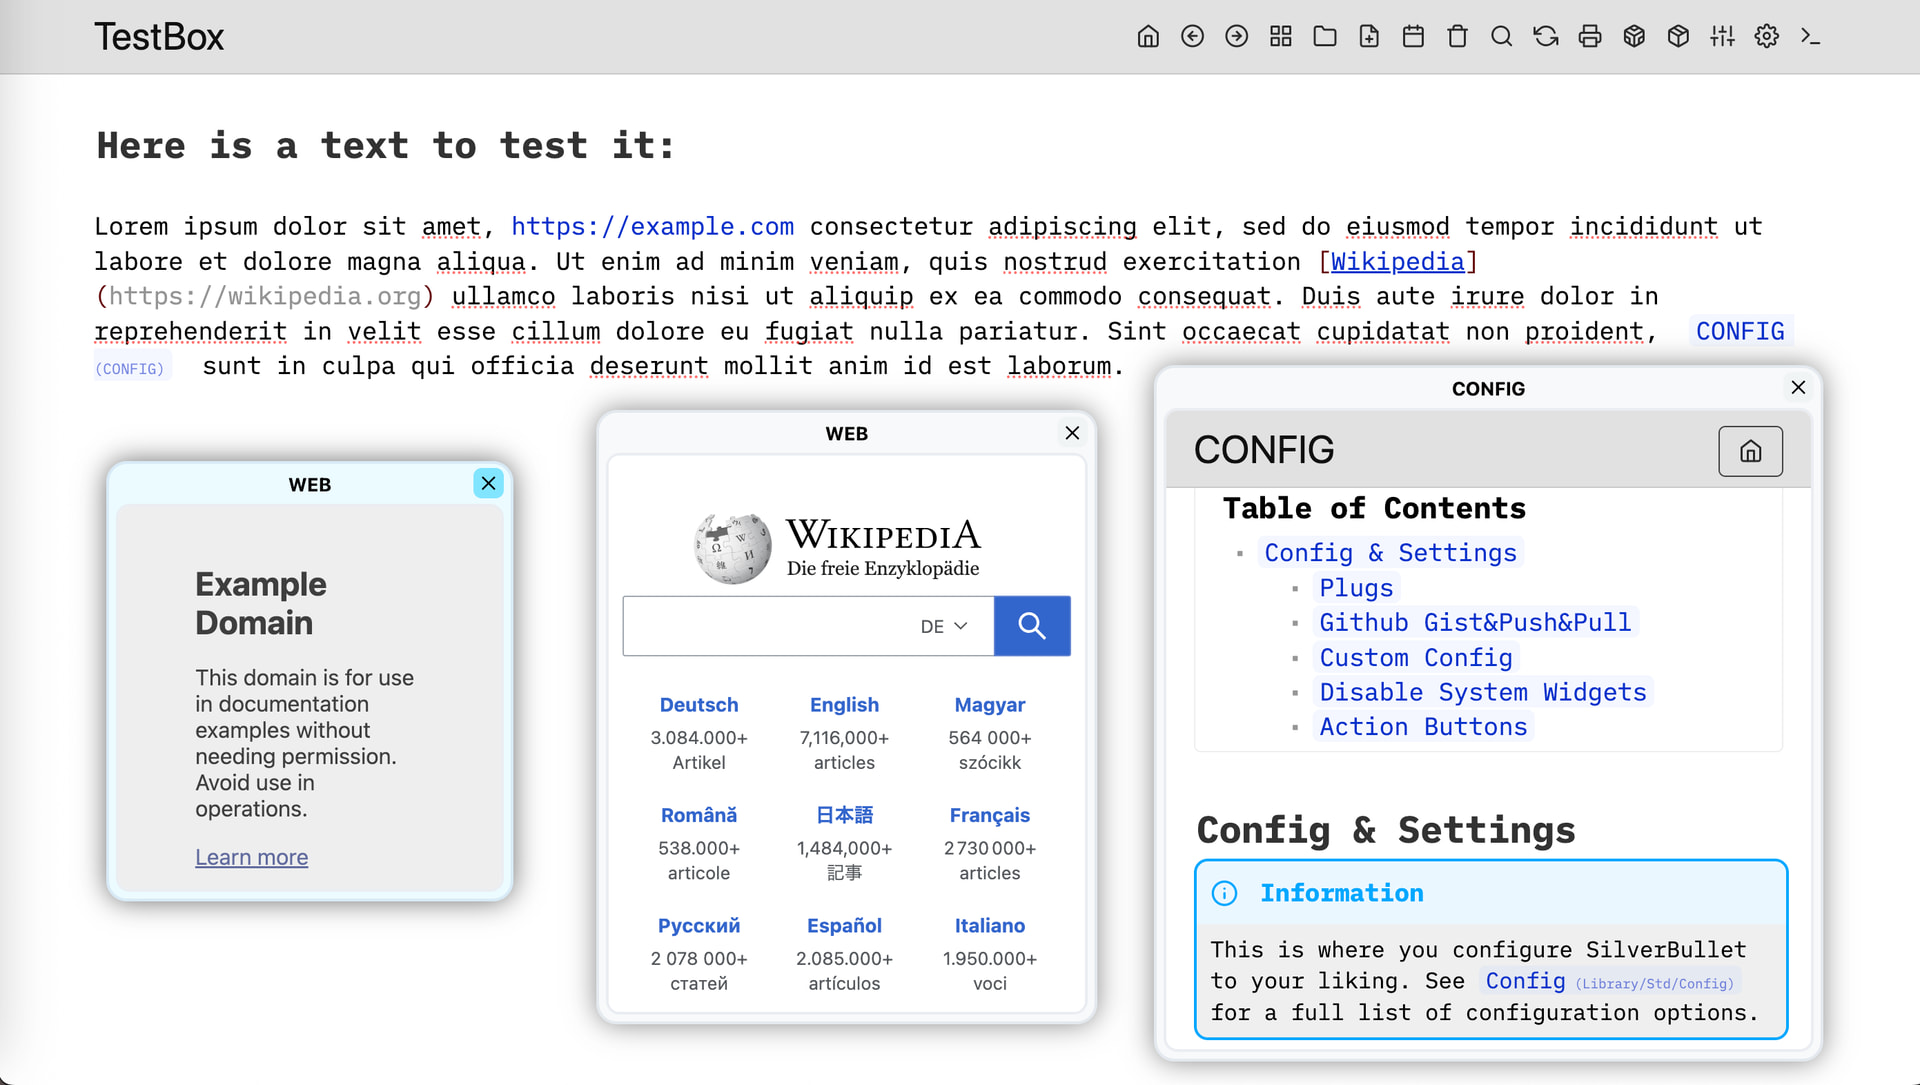Image resolution: width=1920 pixels, height=1085 pixels.
Task: Click the sliders adjustment icon
Action: [1722, 37]
